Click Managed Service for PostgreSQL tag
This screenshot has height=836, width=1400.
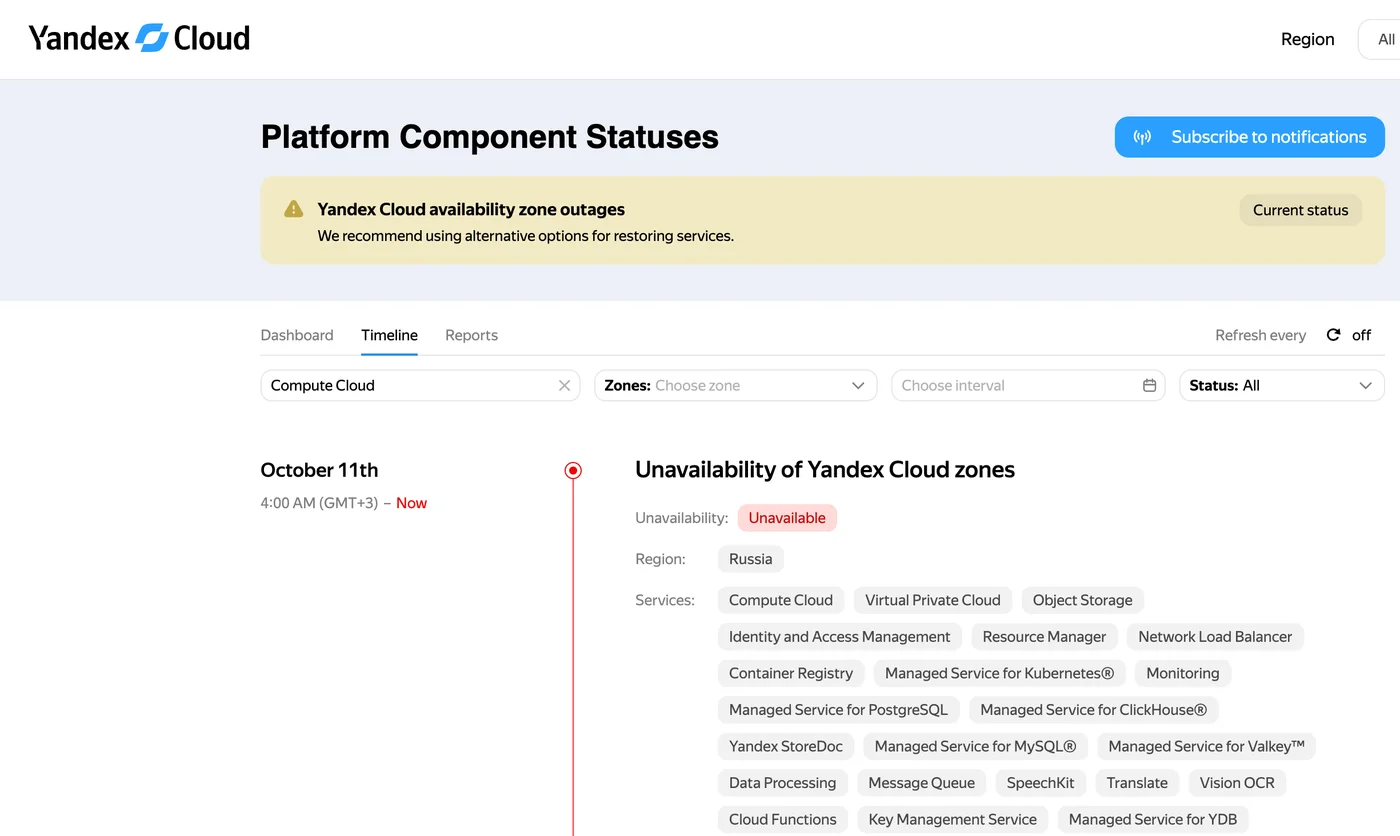click(838, 710)
